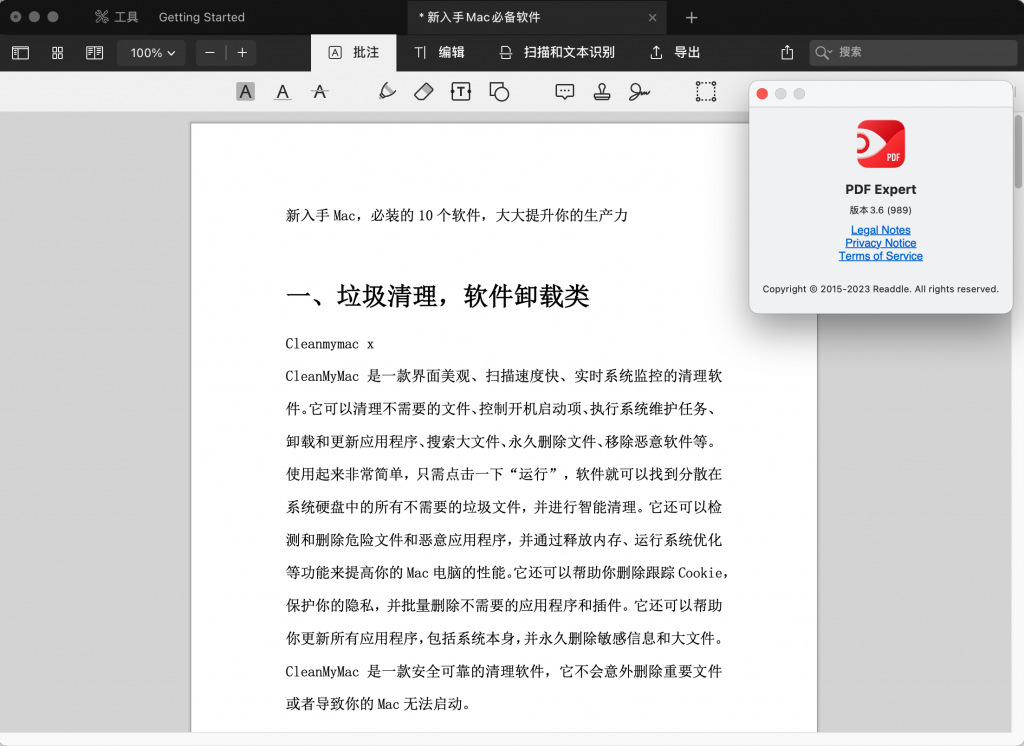Screen dimensions: 1024x746
Task: Toggle page thumbnails view
Action: point(57,52)
